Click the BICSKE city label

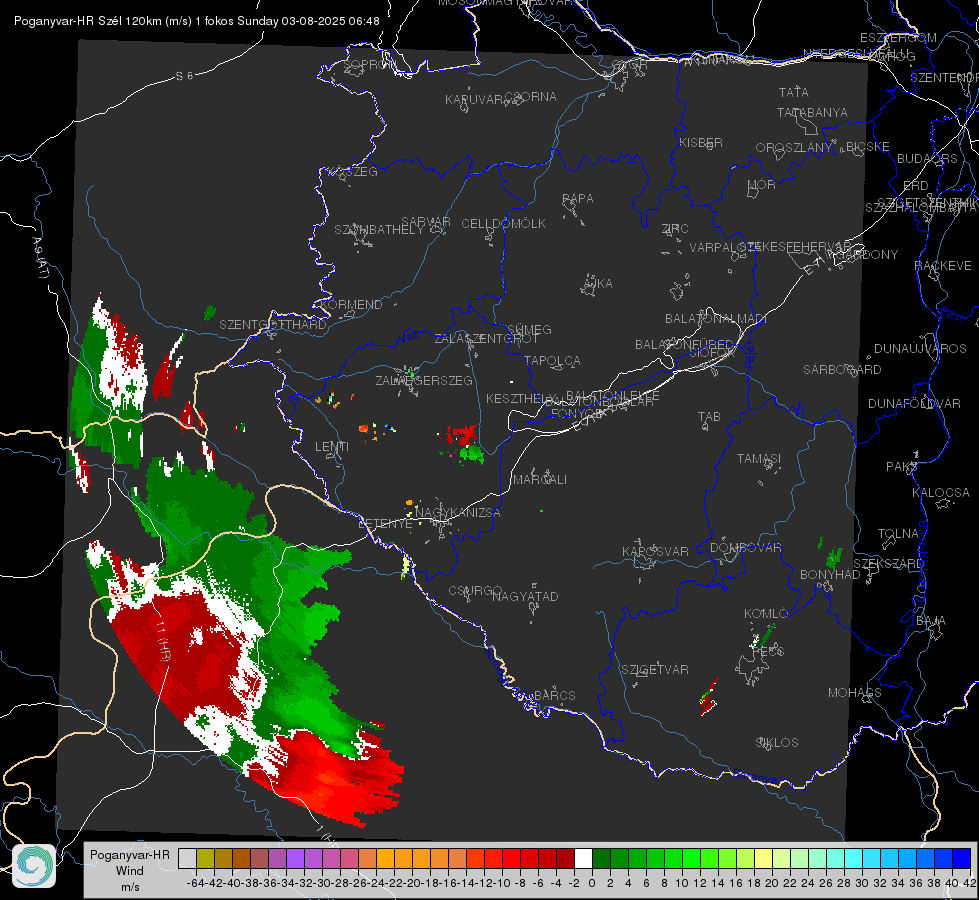[x=868, y=147]
